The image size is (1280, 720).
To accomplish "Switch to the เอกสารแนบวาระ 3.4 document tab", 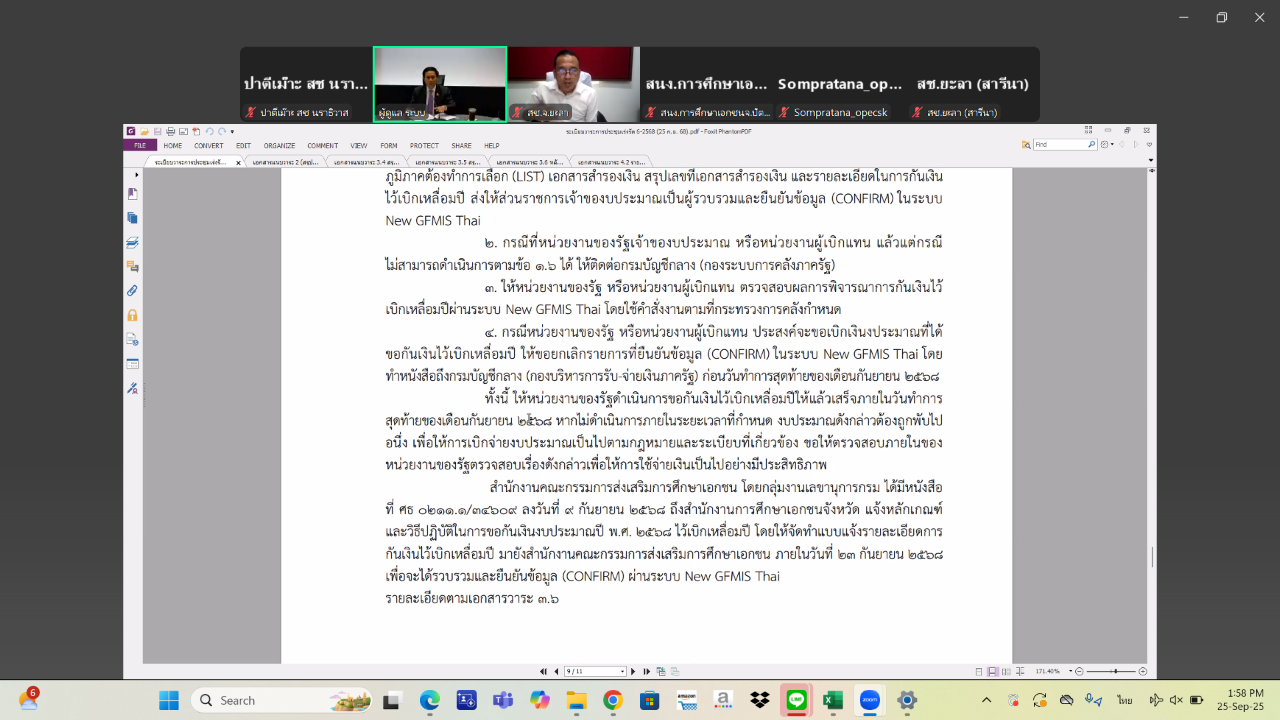I will 365,161.
